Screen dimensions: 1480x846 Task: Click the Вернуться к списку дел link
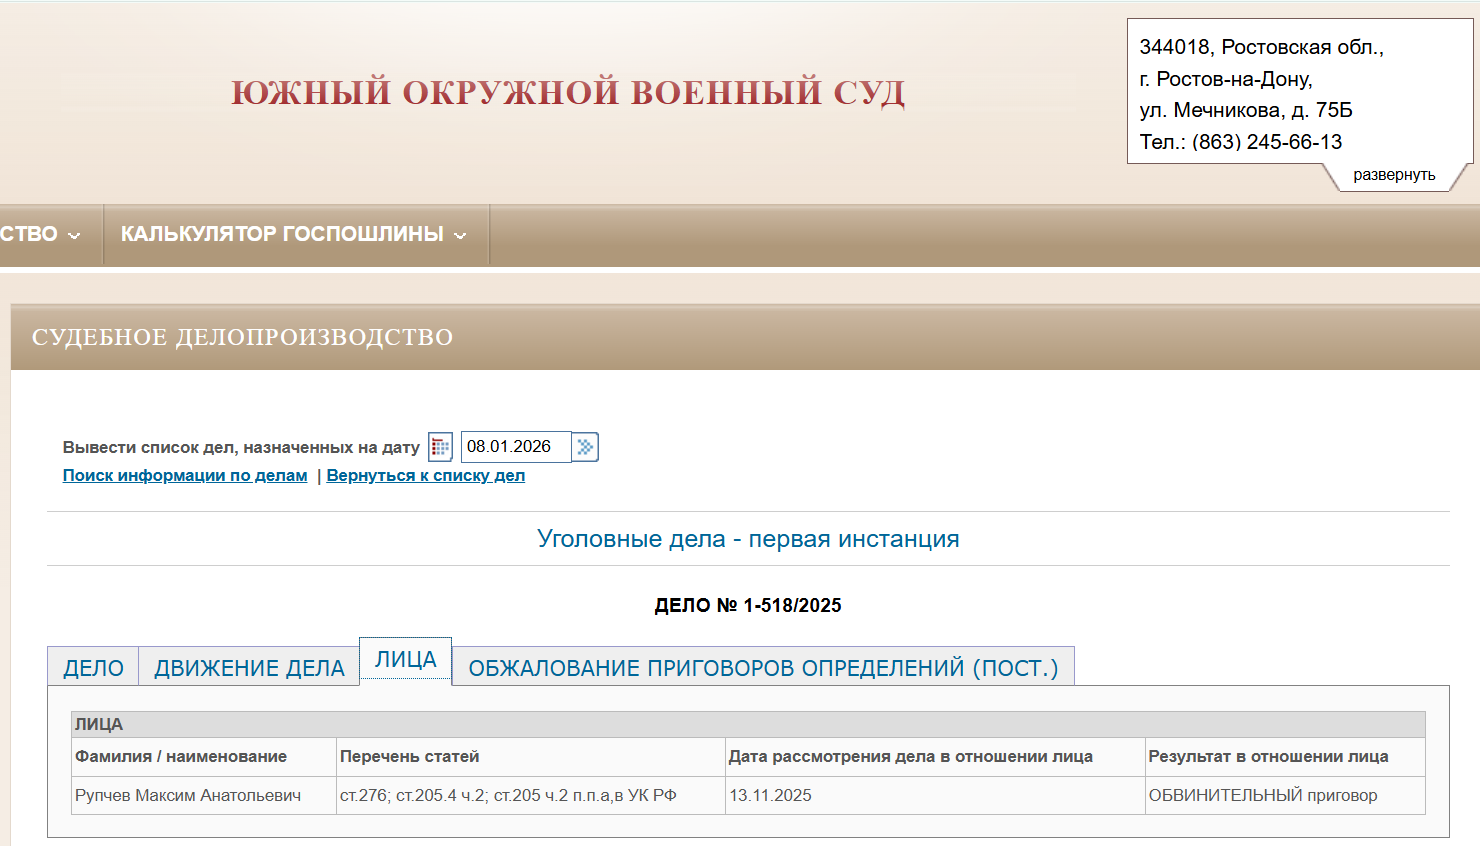tap(425, 476)
